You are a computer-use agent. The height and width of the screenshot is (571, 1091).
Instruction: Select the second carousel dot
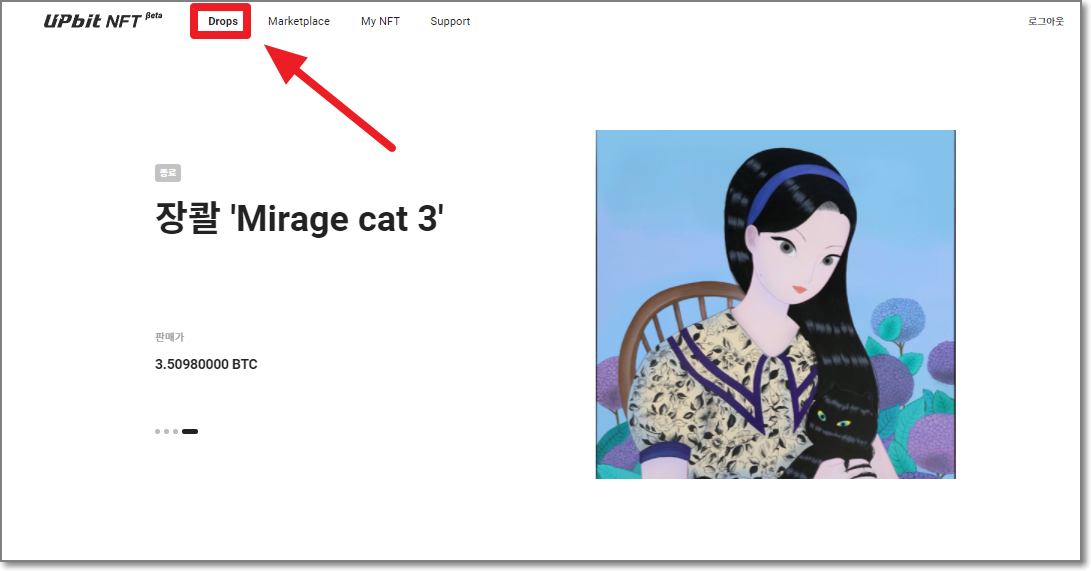[x=166, y=431]
